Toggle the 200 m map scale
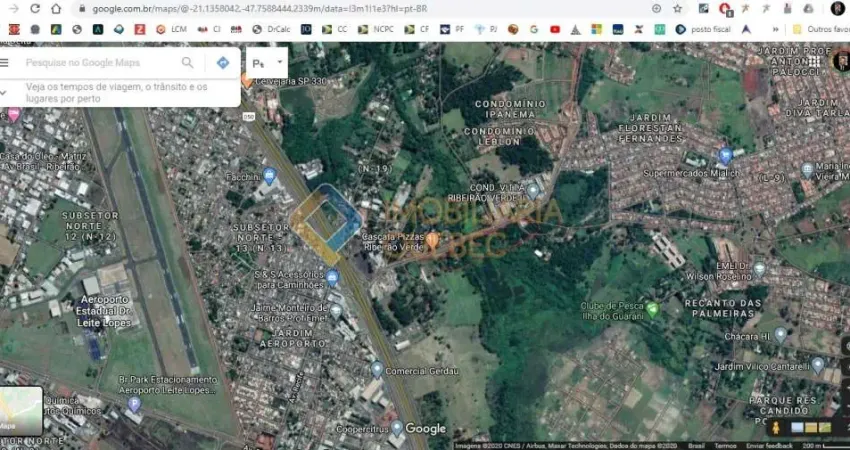 click(x=825, y=446)
